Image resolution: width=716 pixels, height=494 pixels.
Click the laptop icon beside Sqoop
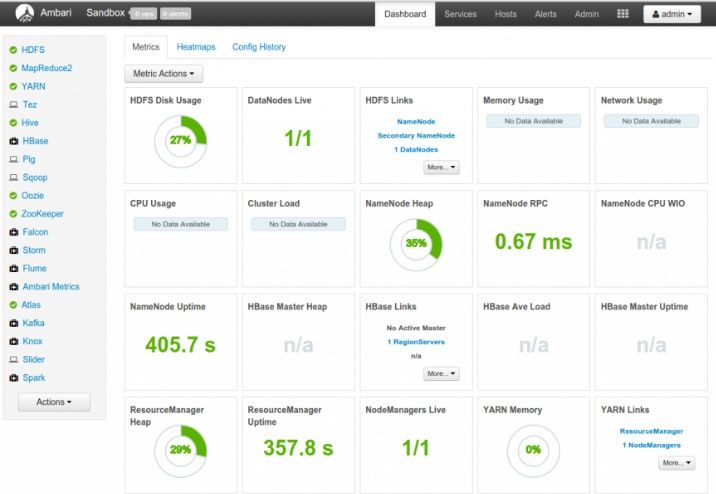pos(14,178)
